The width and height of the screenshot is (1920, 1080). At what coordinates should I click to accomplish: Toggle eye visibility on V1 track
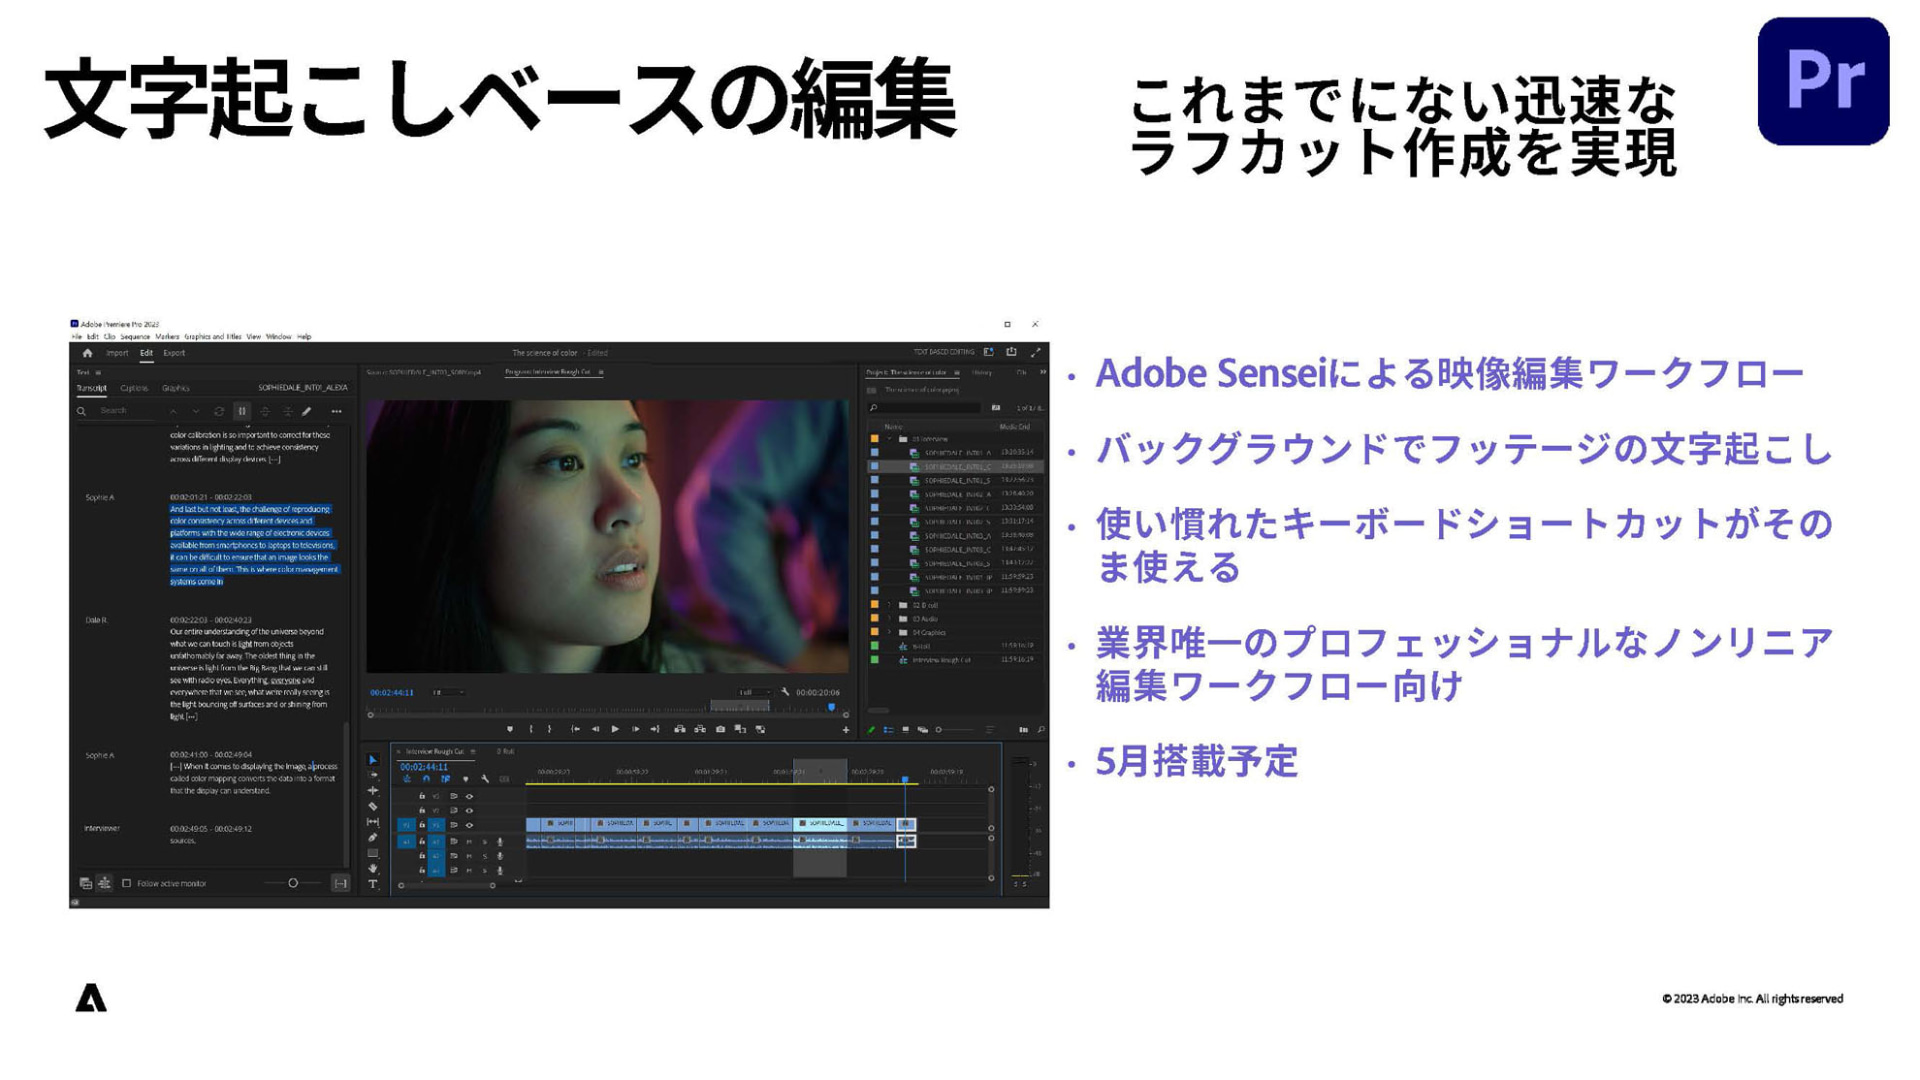coord(469,826)
